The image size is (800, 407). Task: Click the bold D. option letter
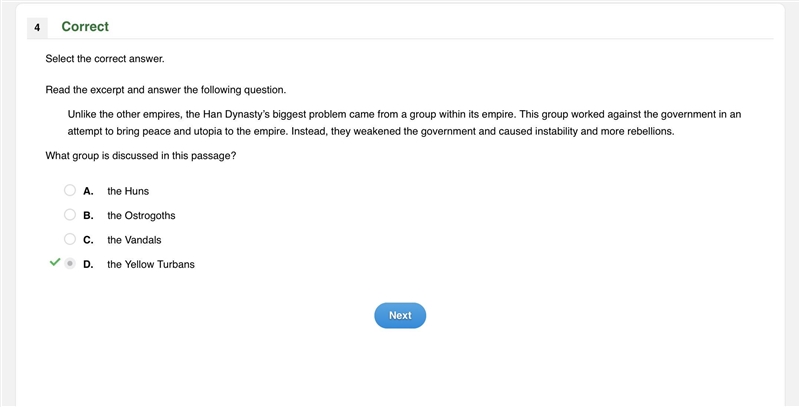coord(88,265)
